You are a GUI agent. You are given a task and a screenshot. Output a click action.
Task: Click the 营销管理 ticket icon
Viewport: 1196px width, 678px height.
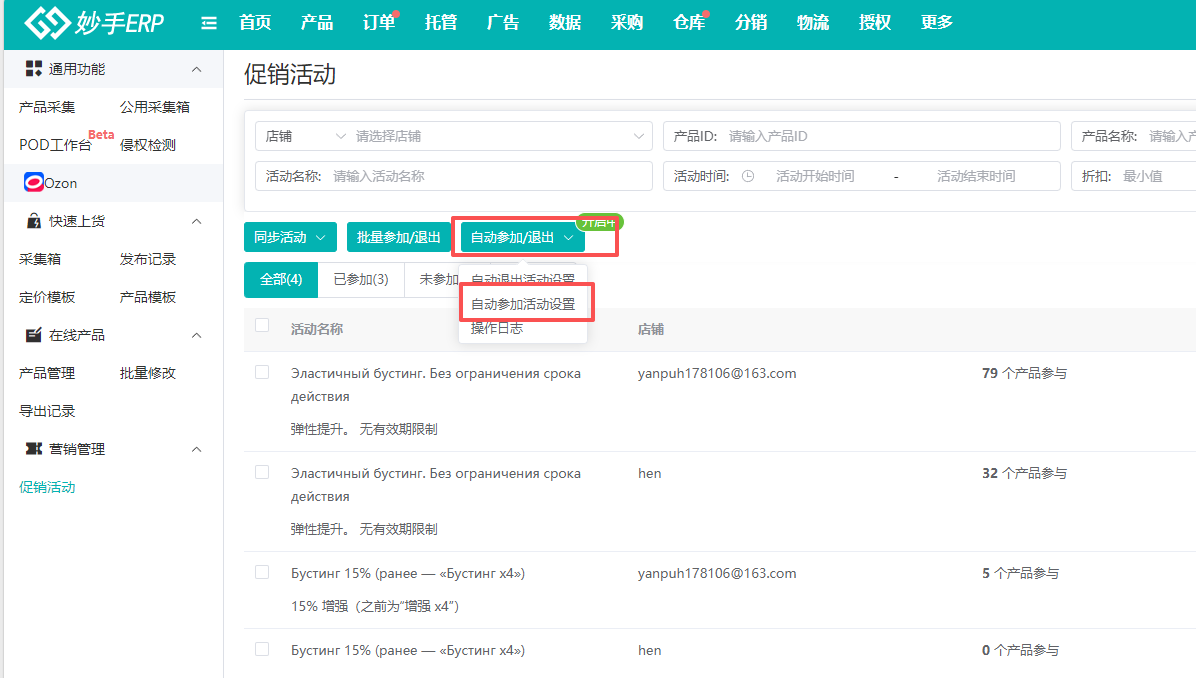point(34,449)
